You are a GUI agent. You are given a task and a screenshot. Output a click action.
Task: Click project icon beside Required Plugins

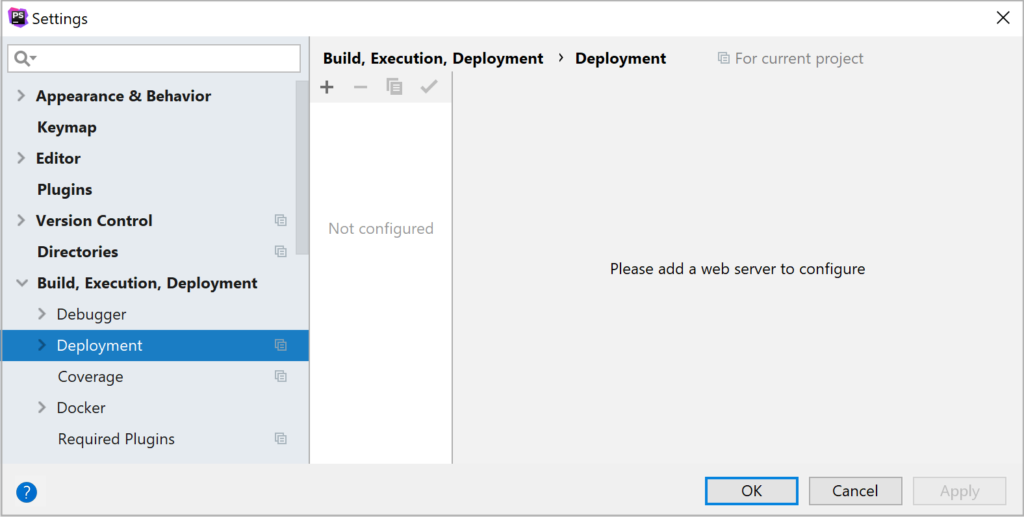281,439
